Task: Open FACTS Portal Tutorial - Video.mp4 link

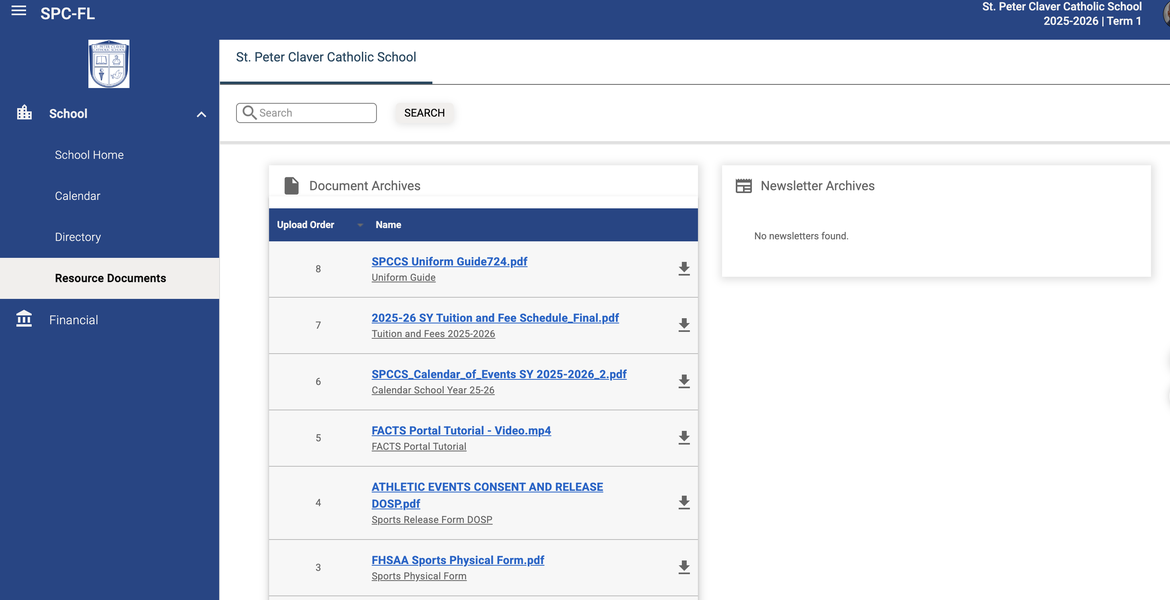Action: tap(461, 431)
